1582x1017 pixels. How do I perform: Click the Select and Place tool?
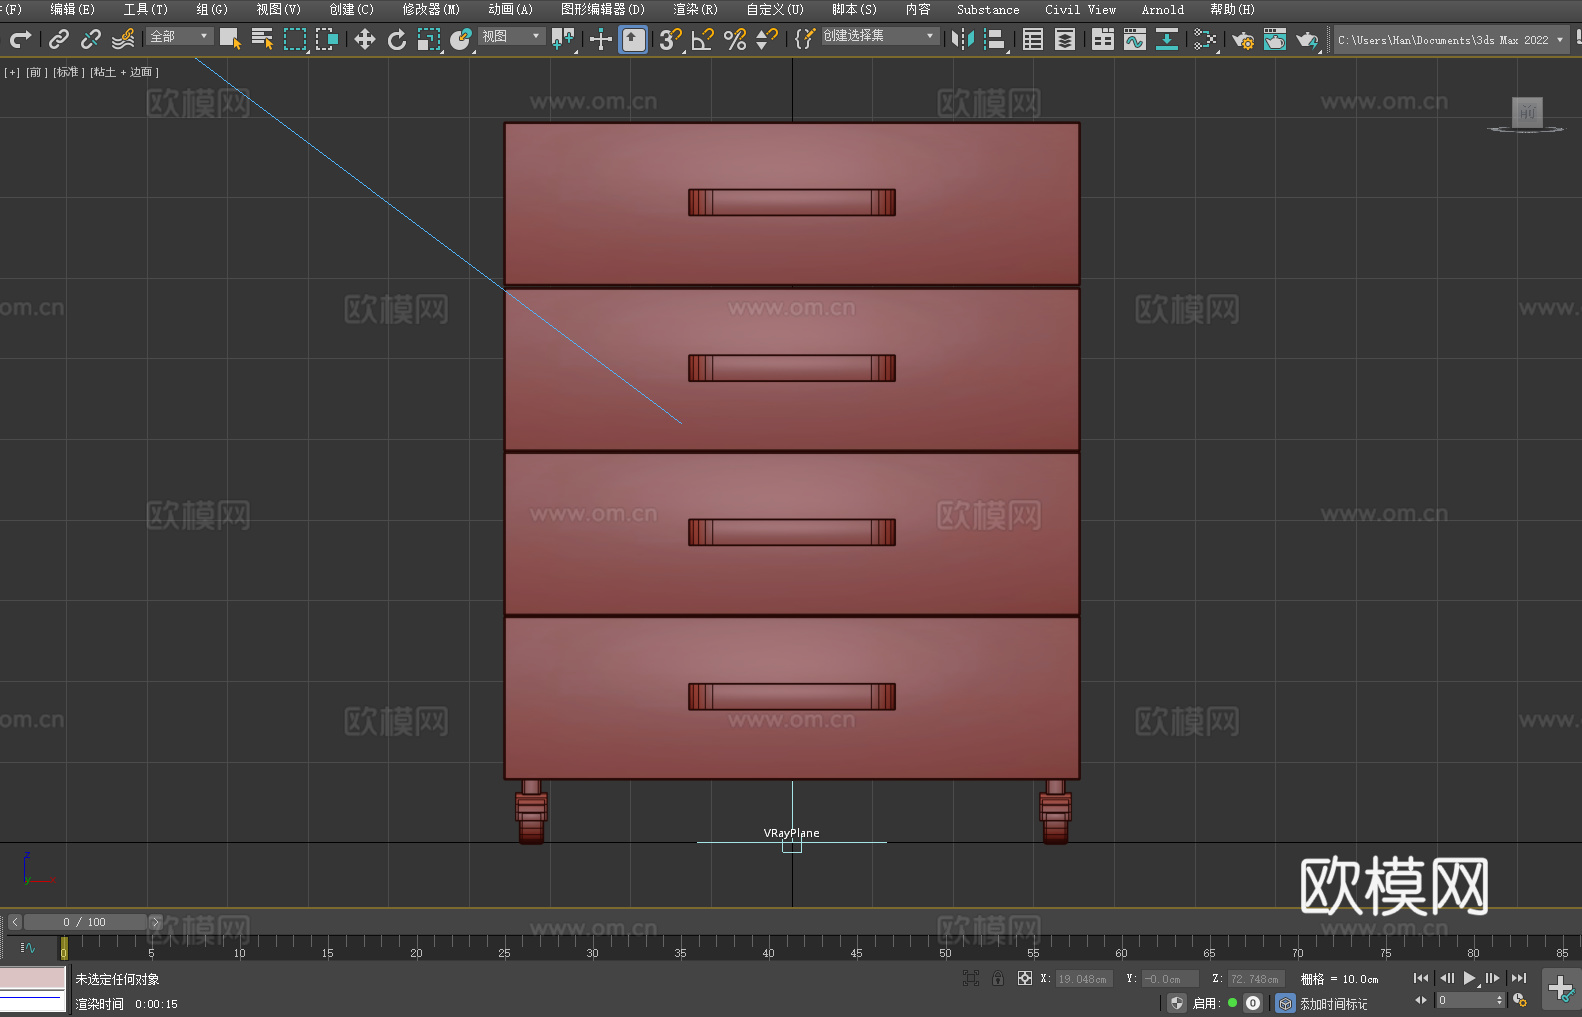tap(461, 39)
